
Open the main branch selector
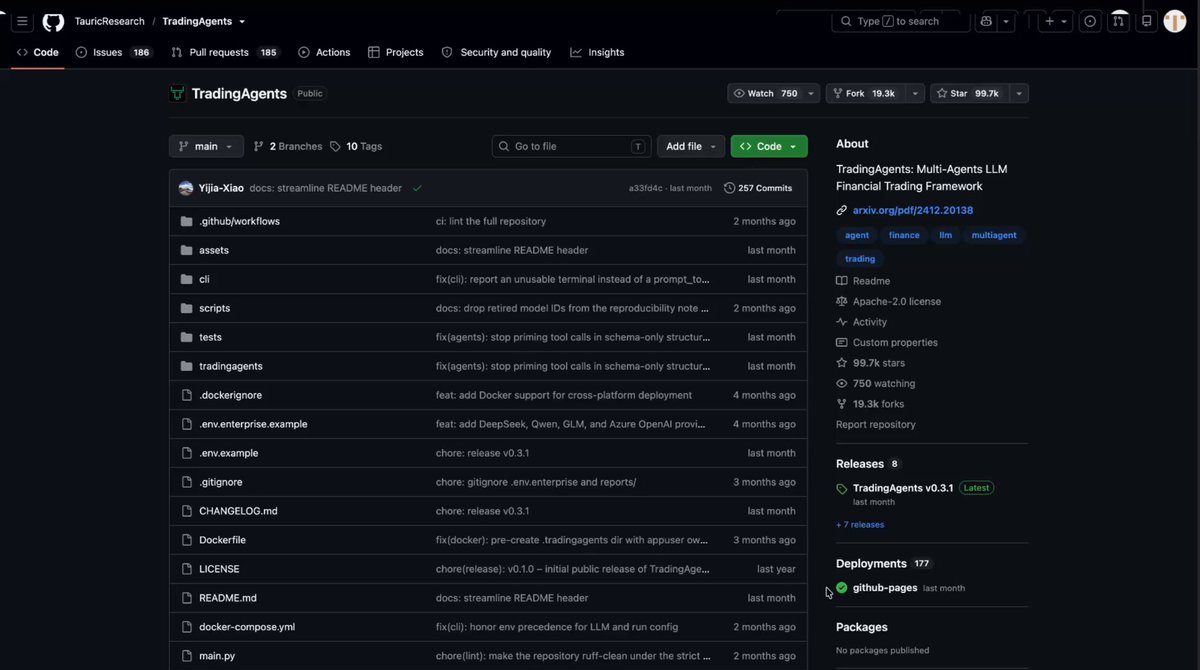pyautogui.click(x=206, y=146)
